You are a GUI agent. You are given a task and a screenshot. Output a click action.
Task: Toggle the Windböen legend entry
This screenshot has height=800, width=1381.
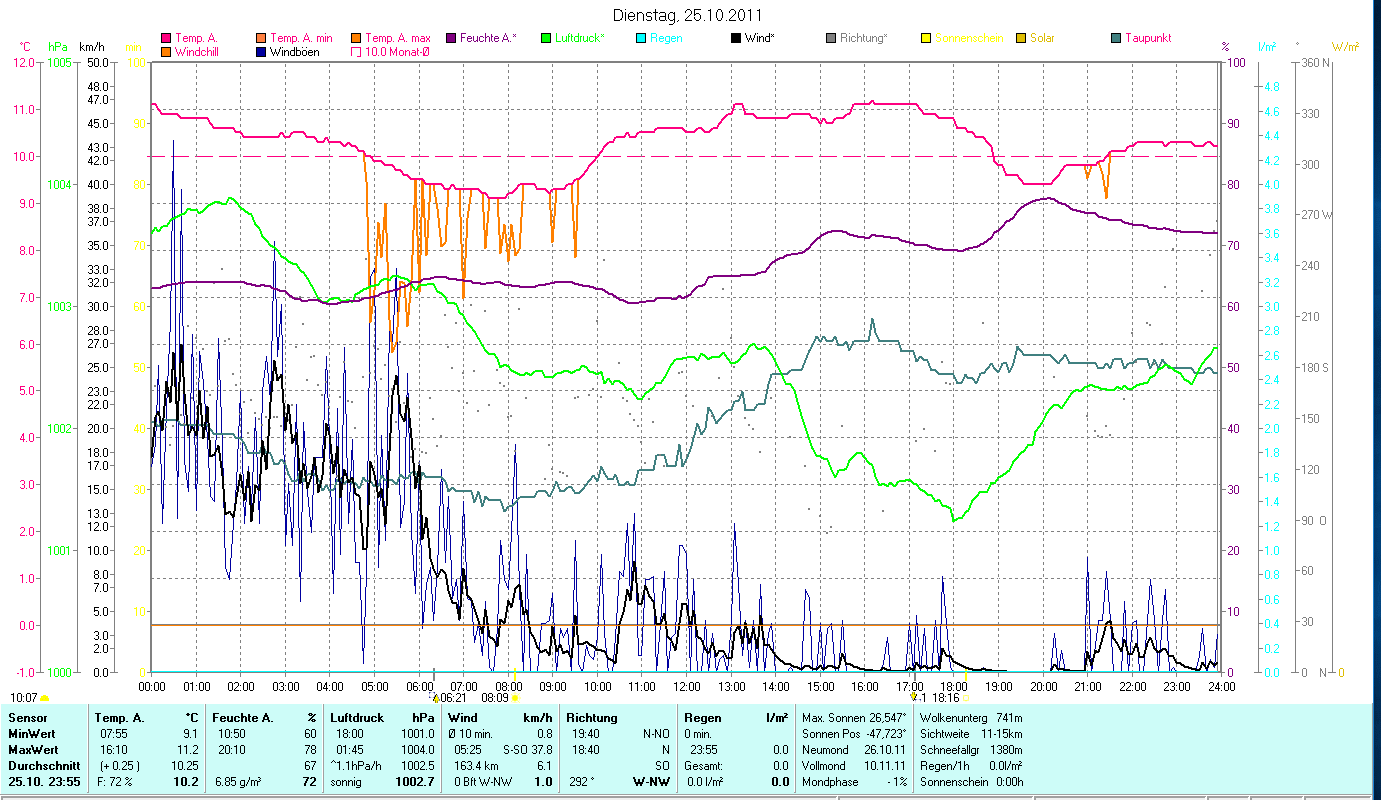pyautogui.click(x=262, y=52)
